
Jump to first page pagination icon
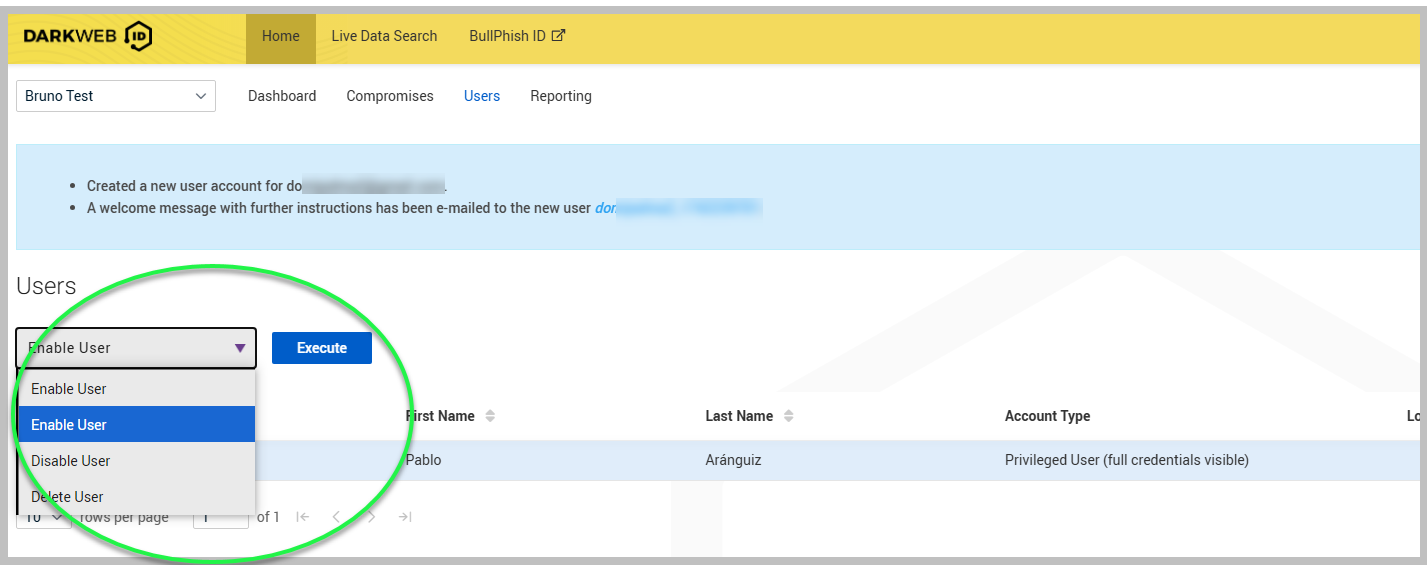click(x=303, y=517)
